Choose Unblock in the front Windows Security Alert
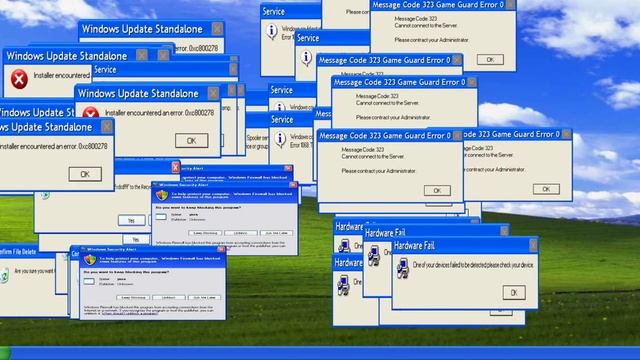This screenshot has width=640, height=360. [x=169, y=297]
